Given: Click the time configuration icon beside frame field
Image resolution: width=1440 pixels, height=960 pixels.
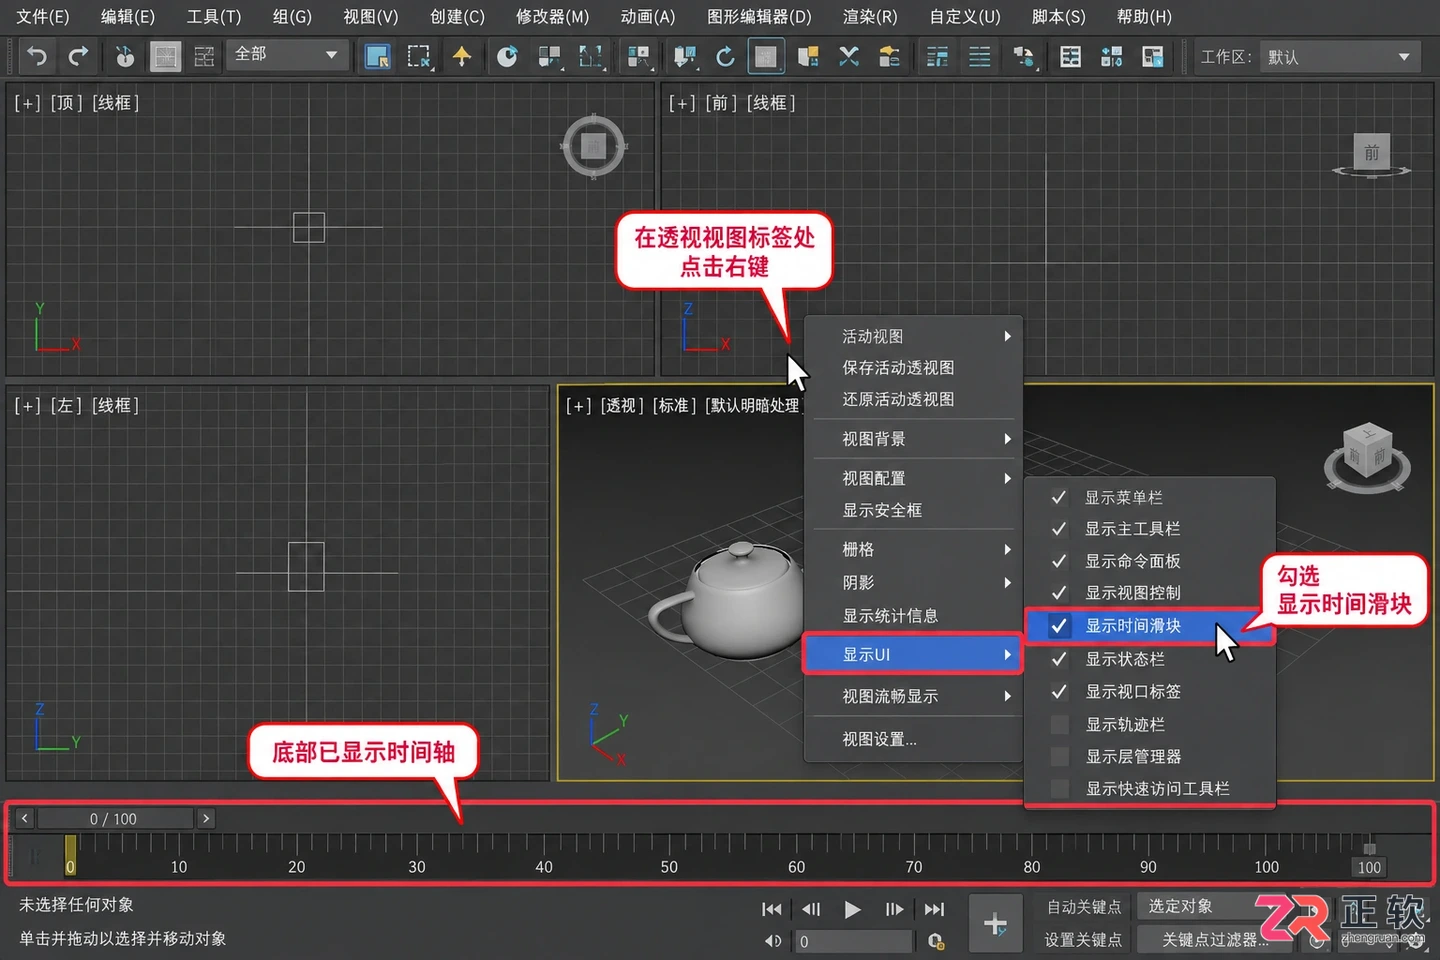Looking at the screenshot, I should coord(935,941).
